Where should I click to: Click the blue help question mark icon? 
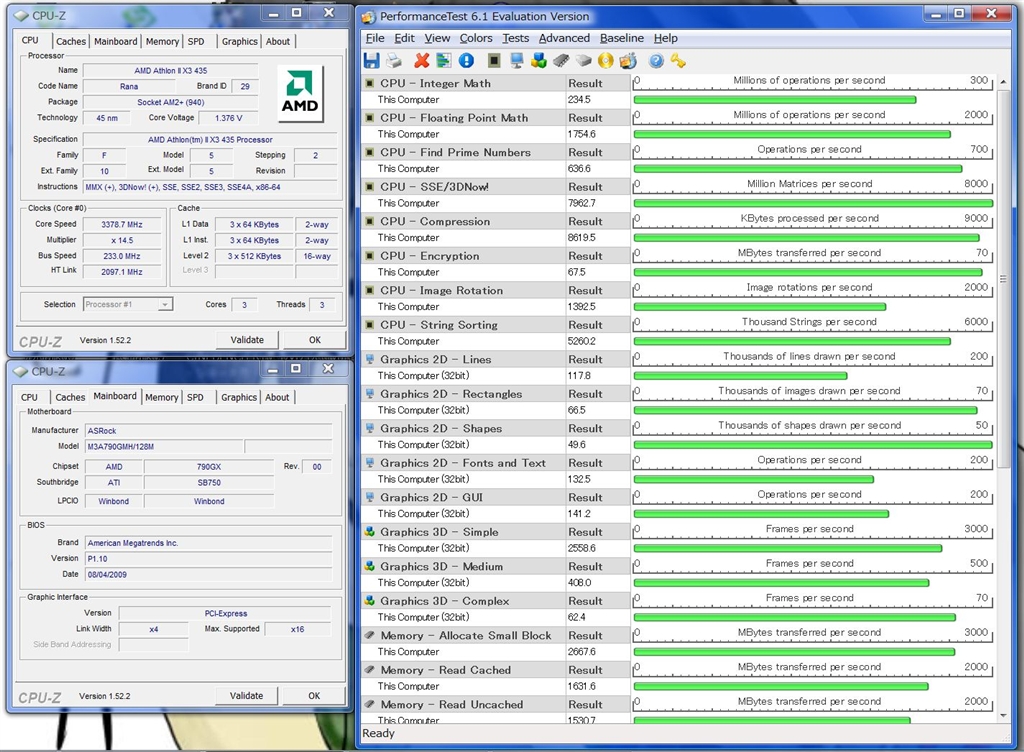[656, 60]
